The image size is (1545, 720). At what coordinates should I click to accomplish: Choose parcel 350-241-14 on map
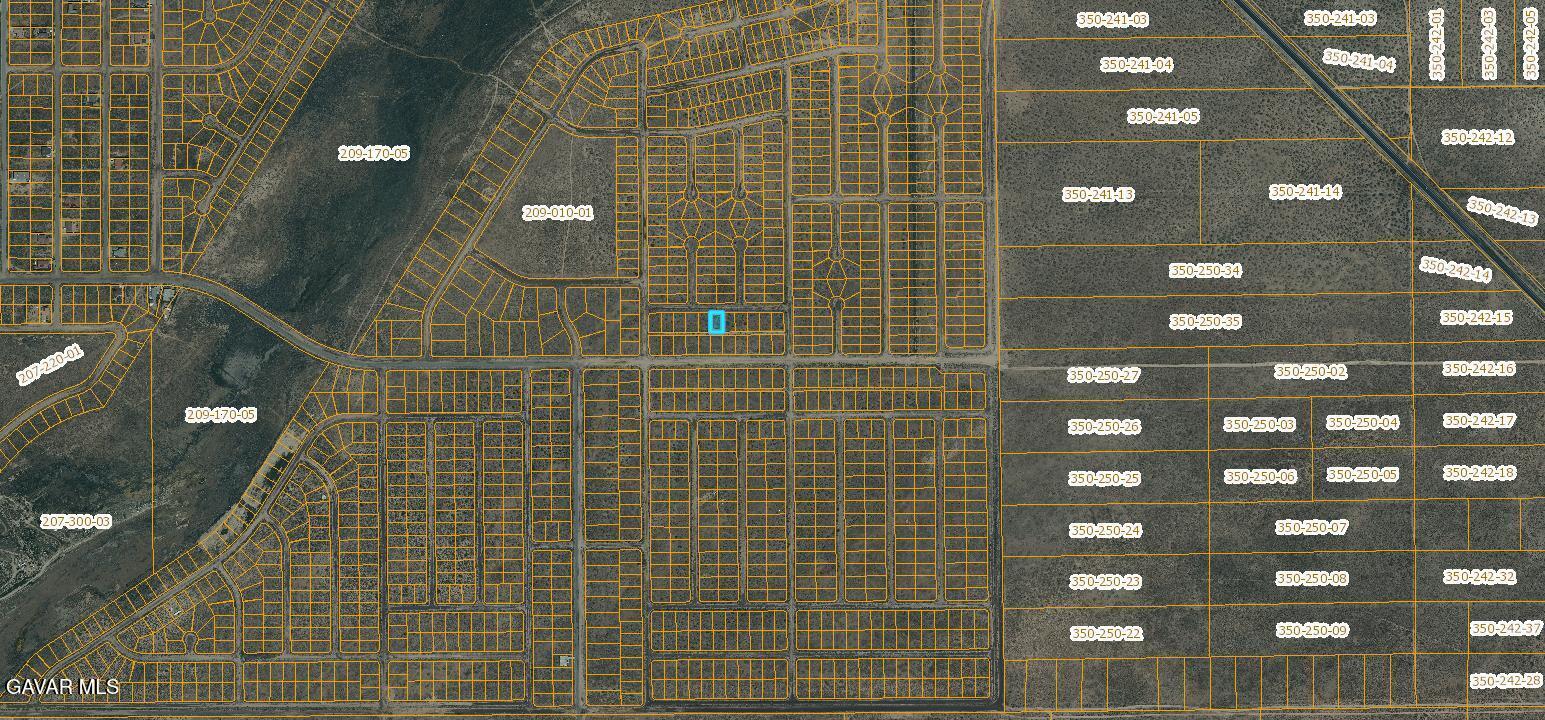pos(1305,192)
